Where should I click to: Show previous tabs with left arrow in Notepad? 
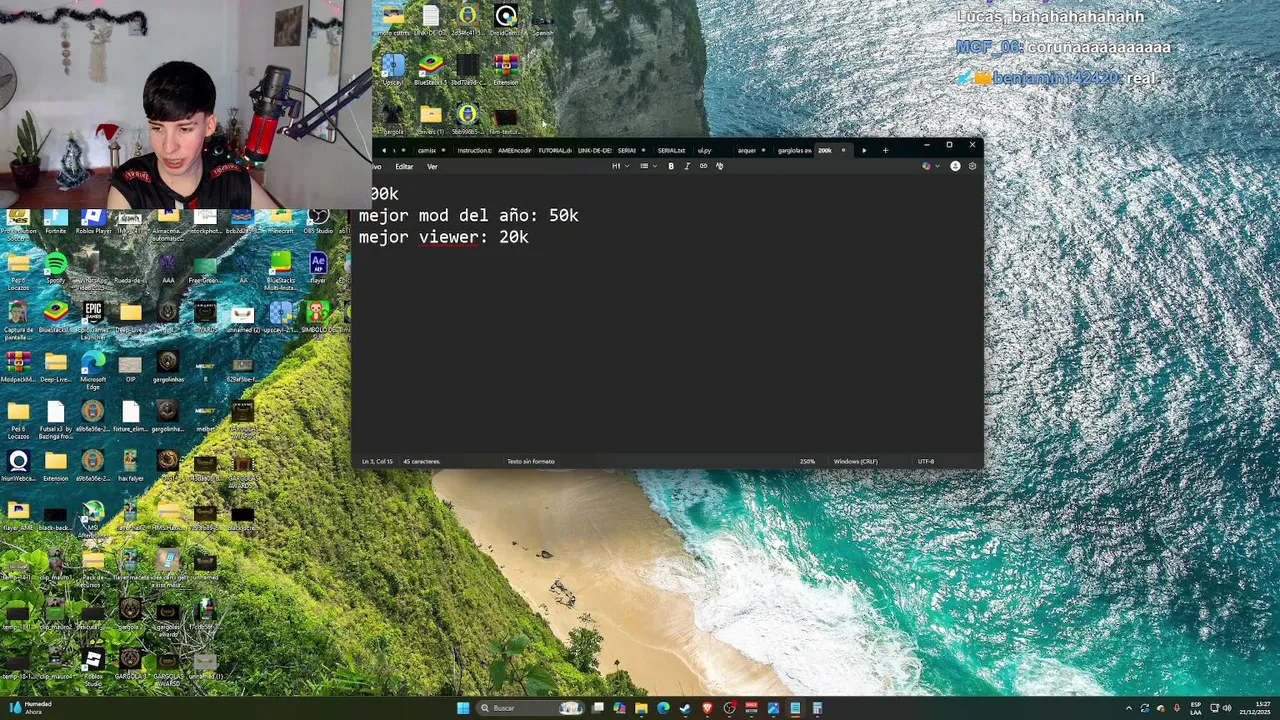[x=384, y=151]
